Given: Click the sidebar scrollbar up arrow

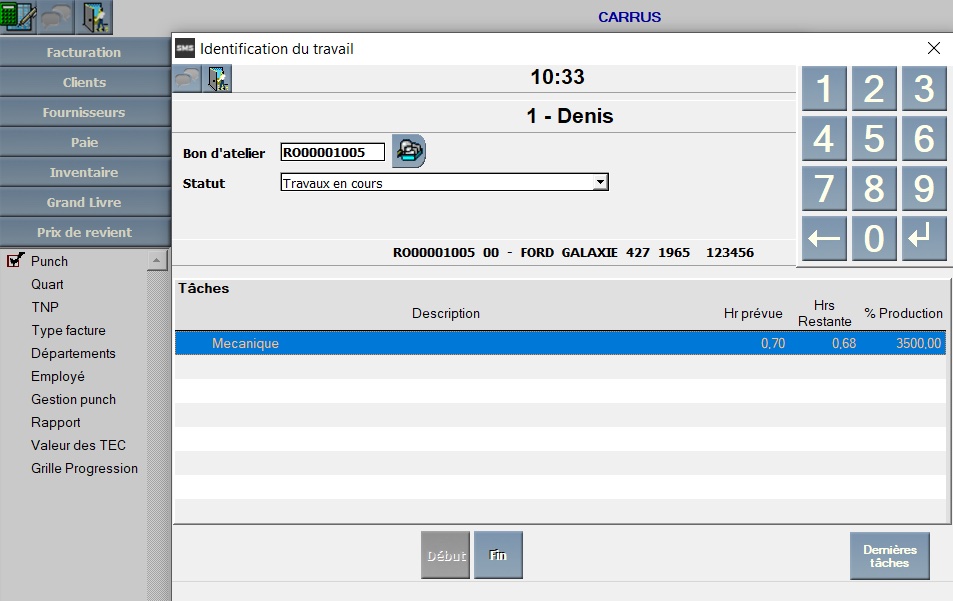Looking at the screenshot, I should 157,261.
